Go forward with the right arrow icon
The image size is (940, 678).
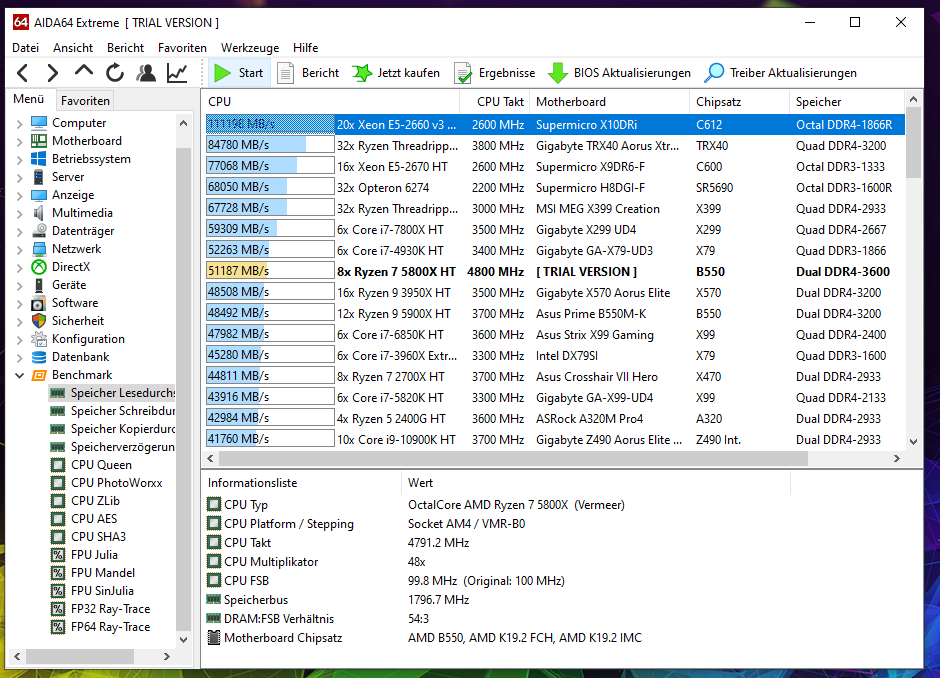tap(53, 73)
